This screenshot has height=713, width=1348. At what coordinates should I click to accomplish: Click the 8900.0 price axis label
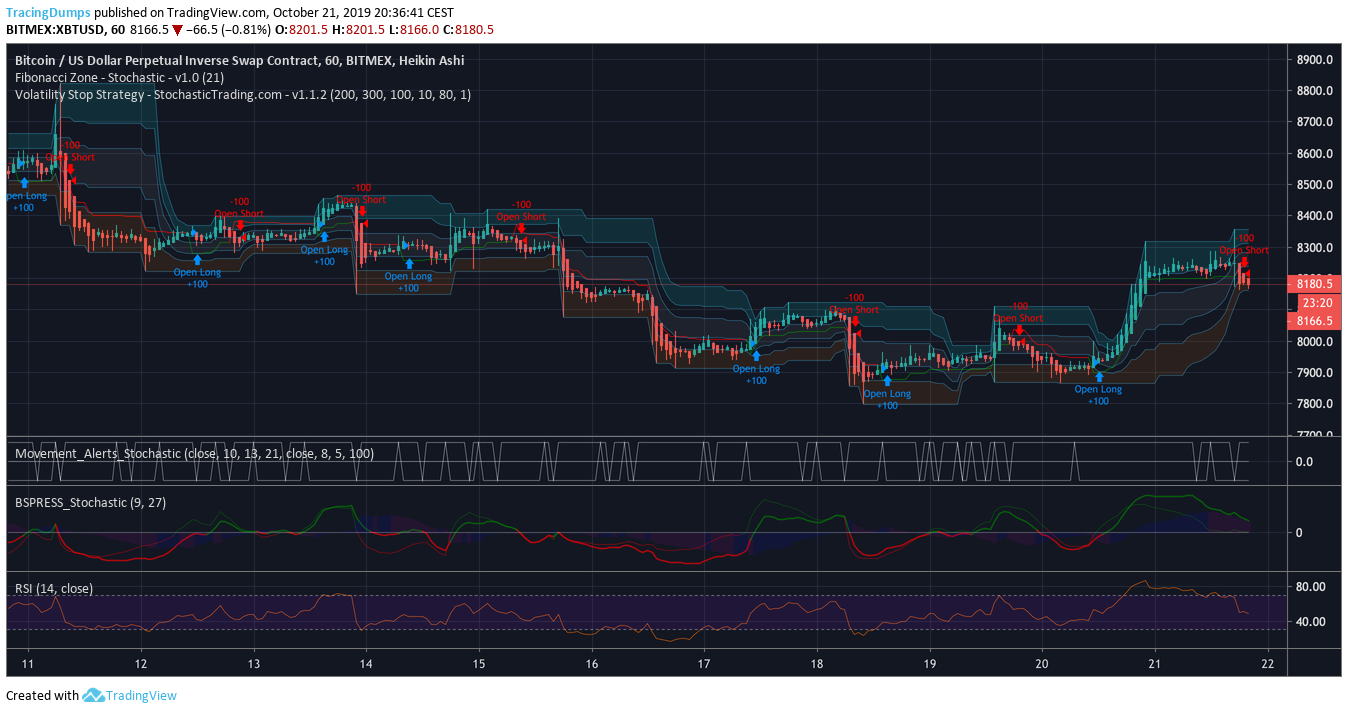click(1315, 59)
